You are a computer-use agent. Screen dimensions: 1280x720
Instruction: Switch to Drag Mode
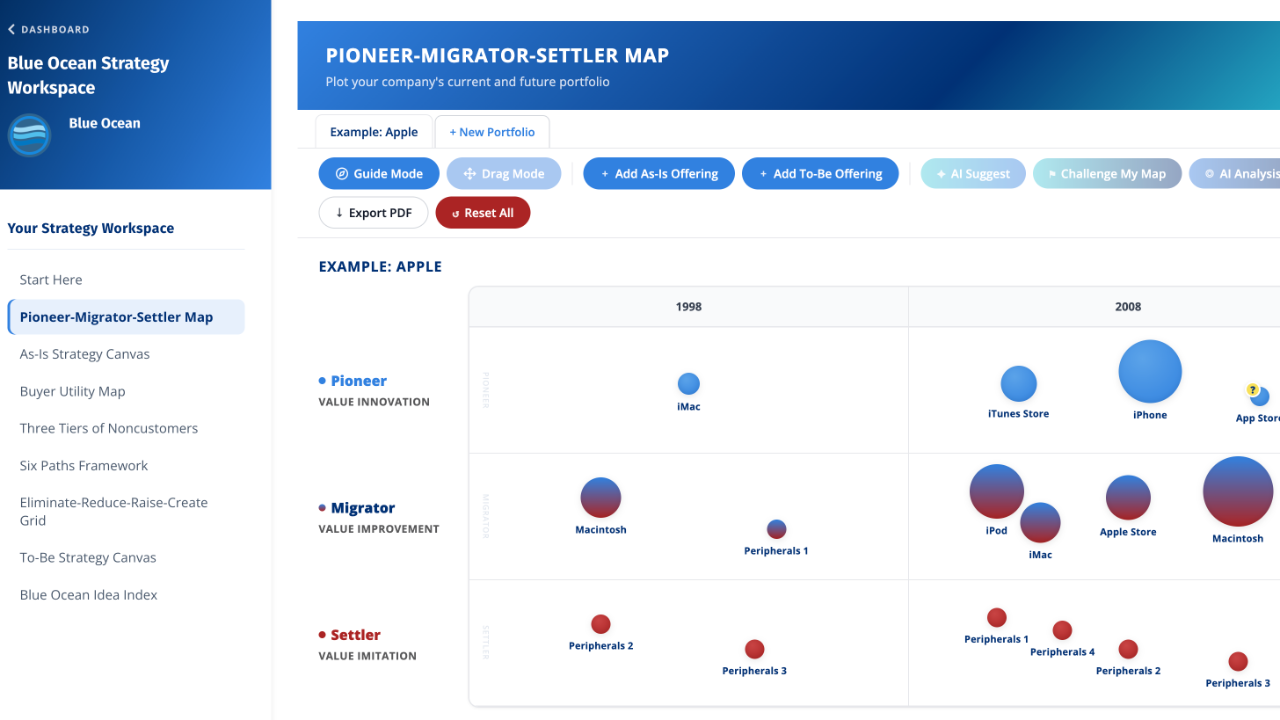(504, 173)
